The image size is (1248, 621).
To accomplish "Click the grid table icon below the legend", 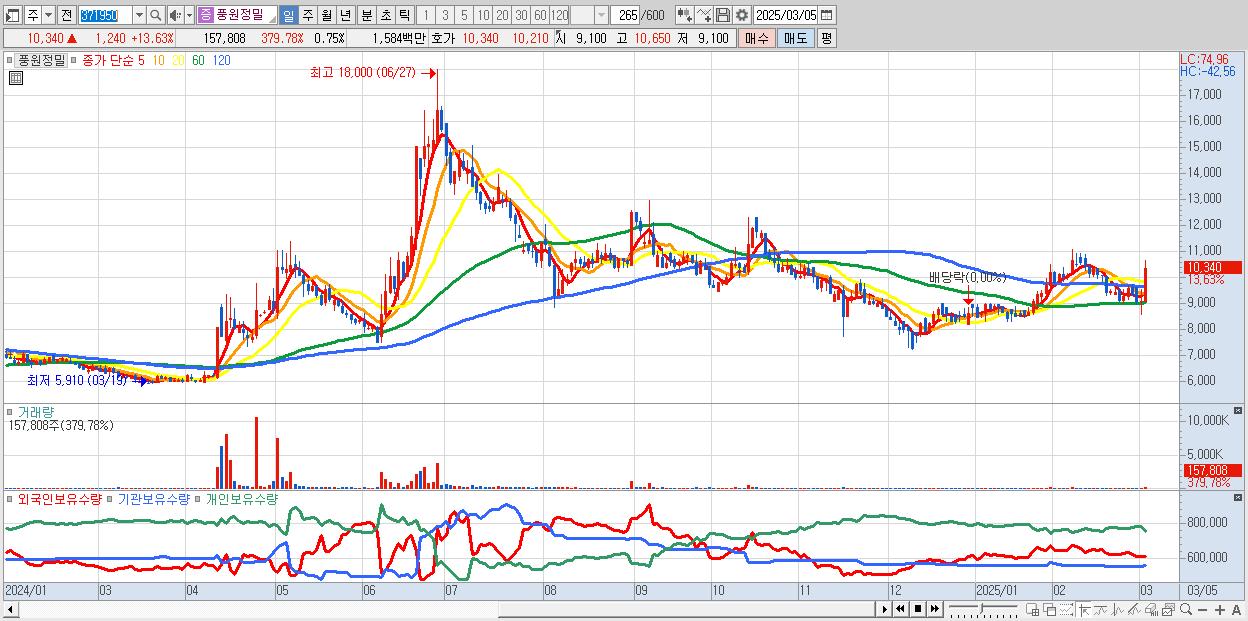I will pos(15,78).
